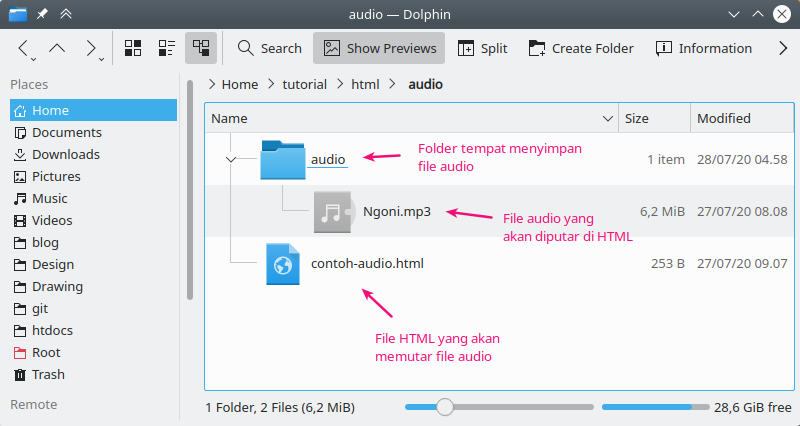The width and height of the screenshot is (800, 426).
Task: Click Home in the breadcrumb path
Action: point(240,84)
